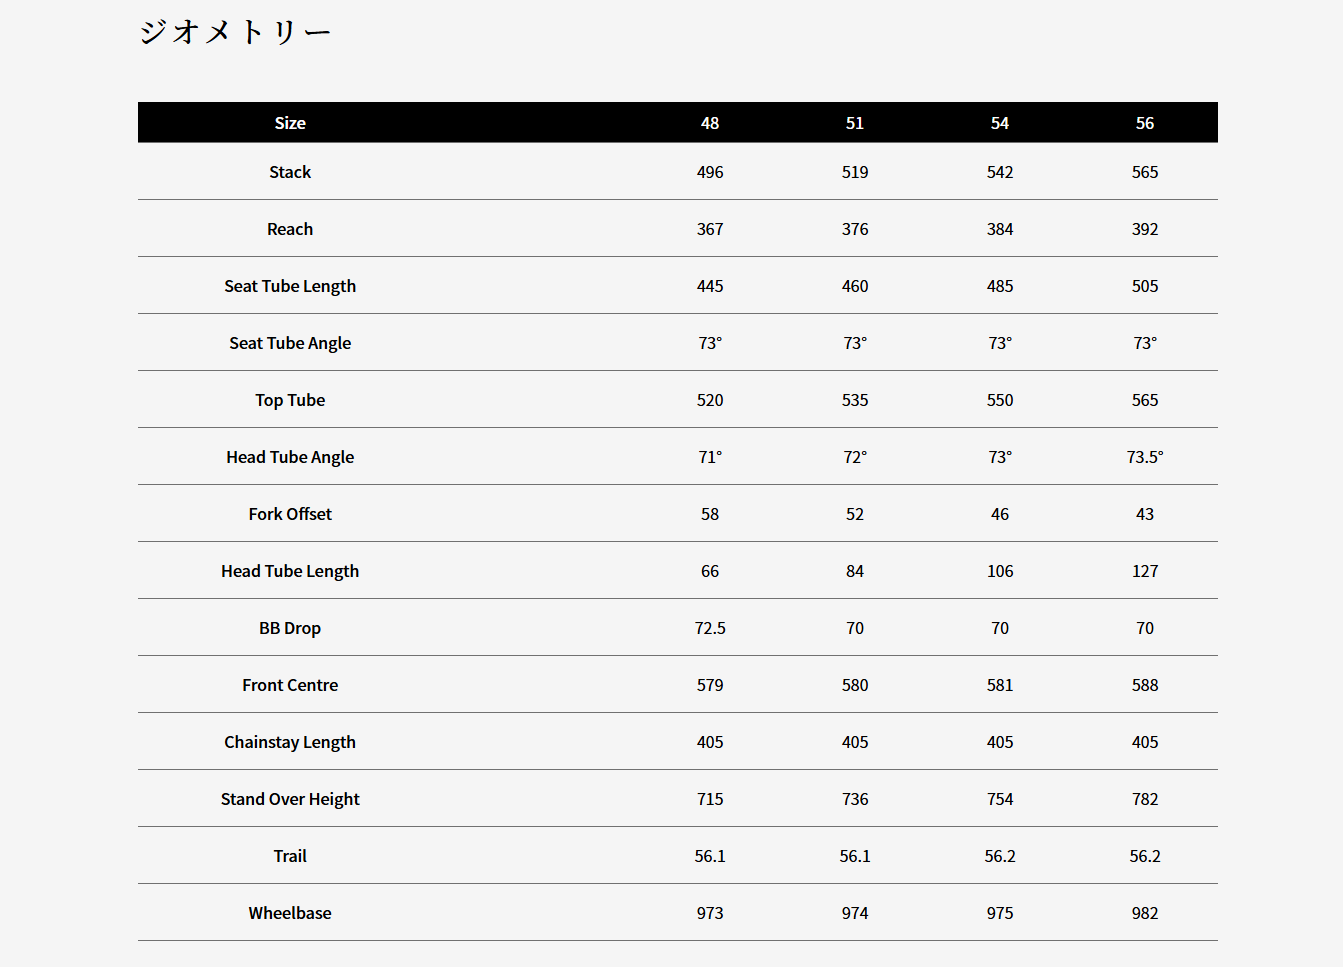This screenshot has width=1343, height=967.
Task: Click the Head Tube Angle value 73.5°
Action: pyautogui.click(x=1145, y=457)
